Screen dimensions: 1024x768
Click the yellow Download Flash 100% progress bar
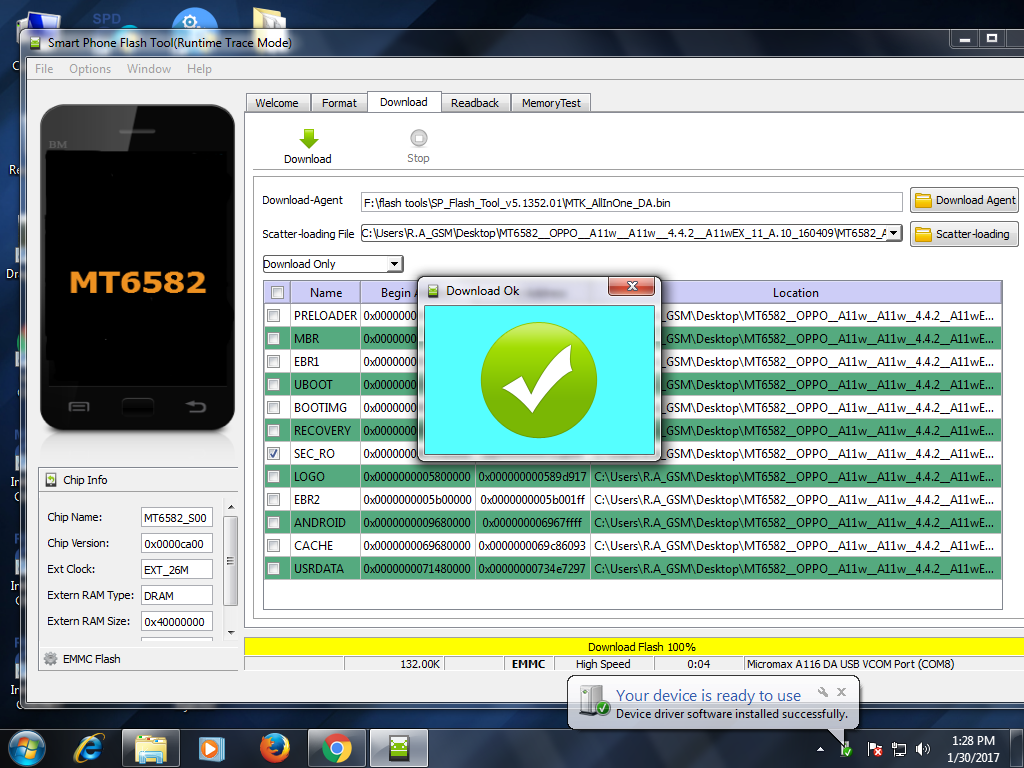(640, 647)
